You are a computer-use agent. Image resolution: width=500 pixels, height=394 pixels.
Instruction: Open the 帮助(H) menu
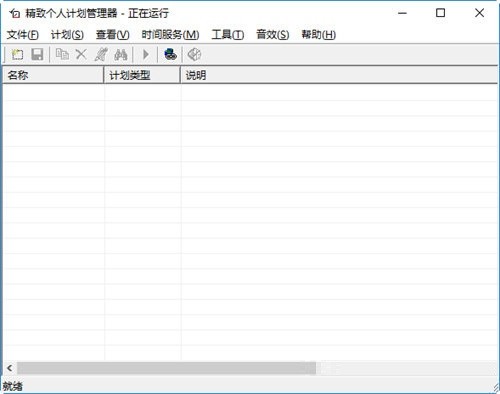[319, 35]
